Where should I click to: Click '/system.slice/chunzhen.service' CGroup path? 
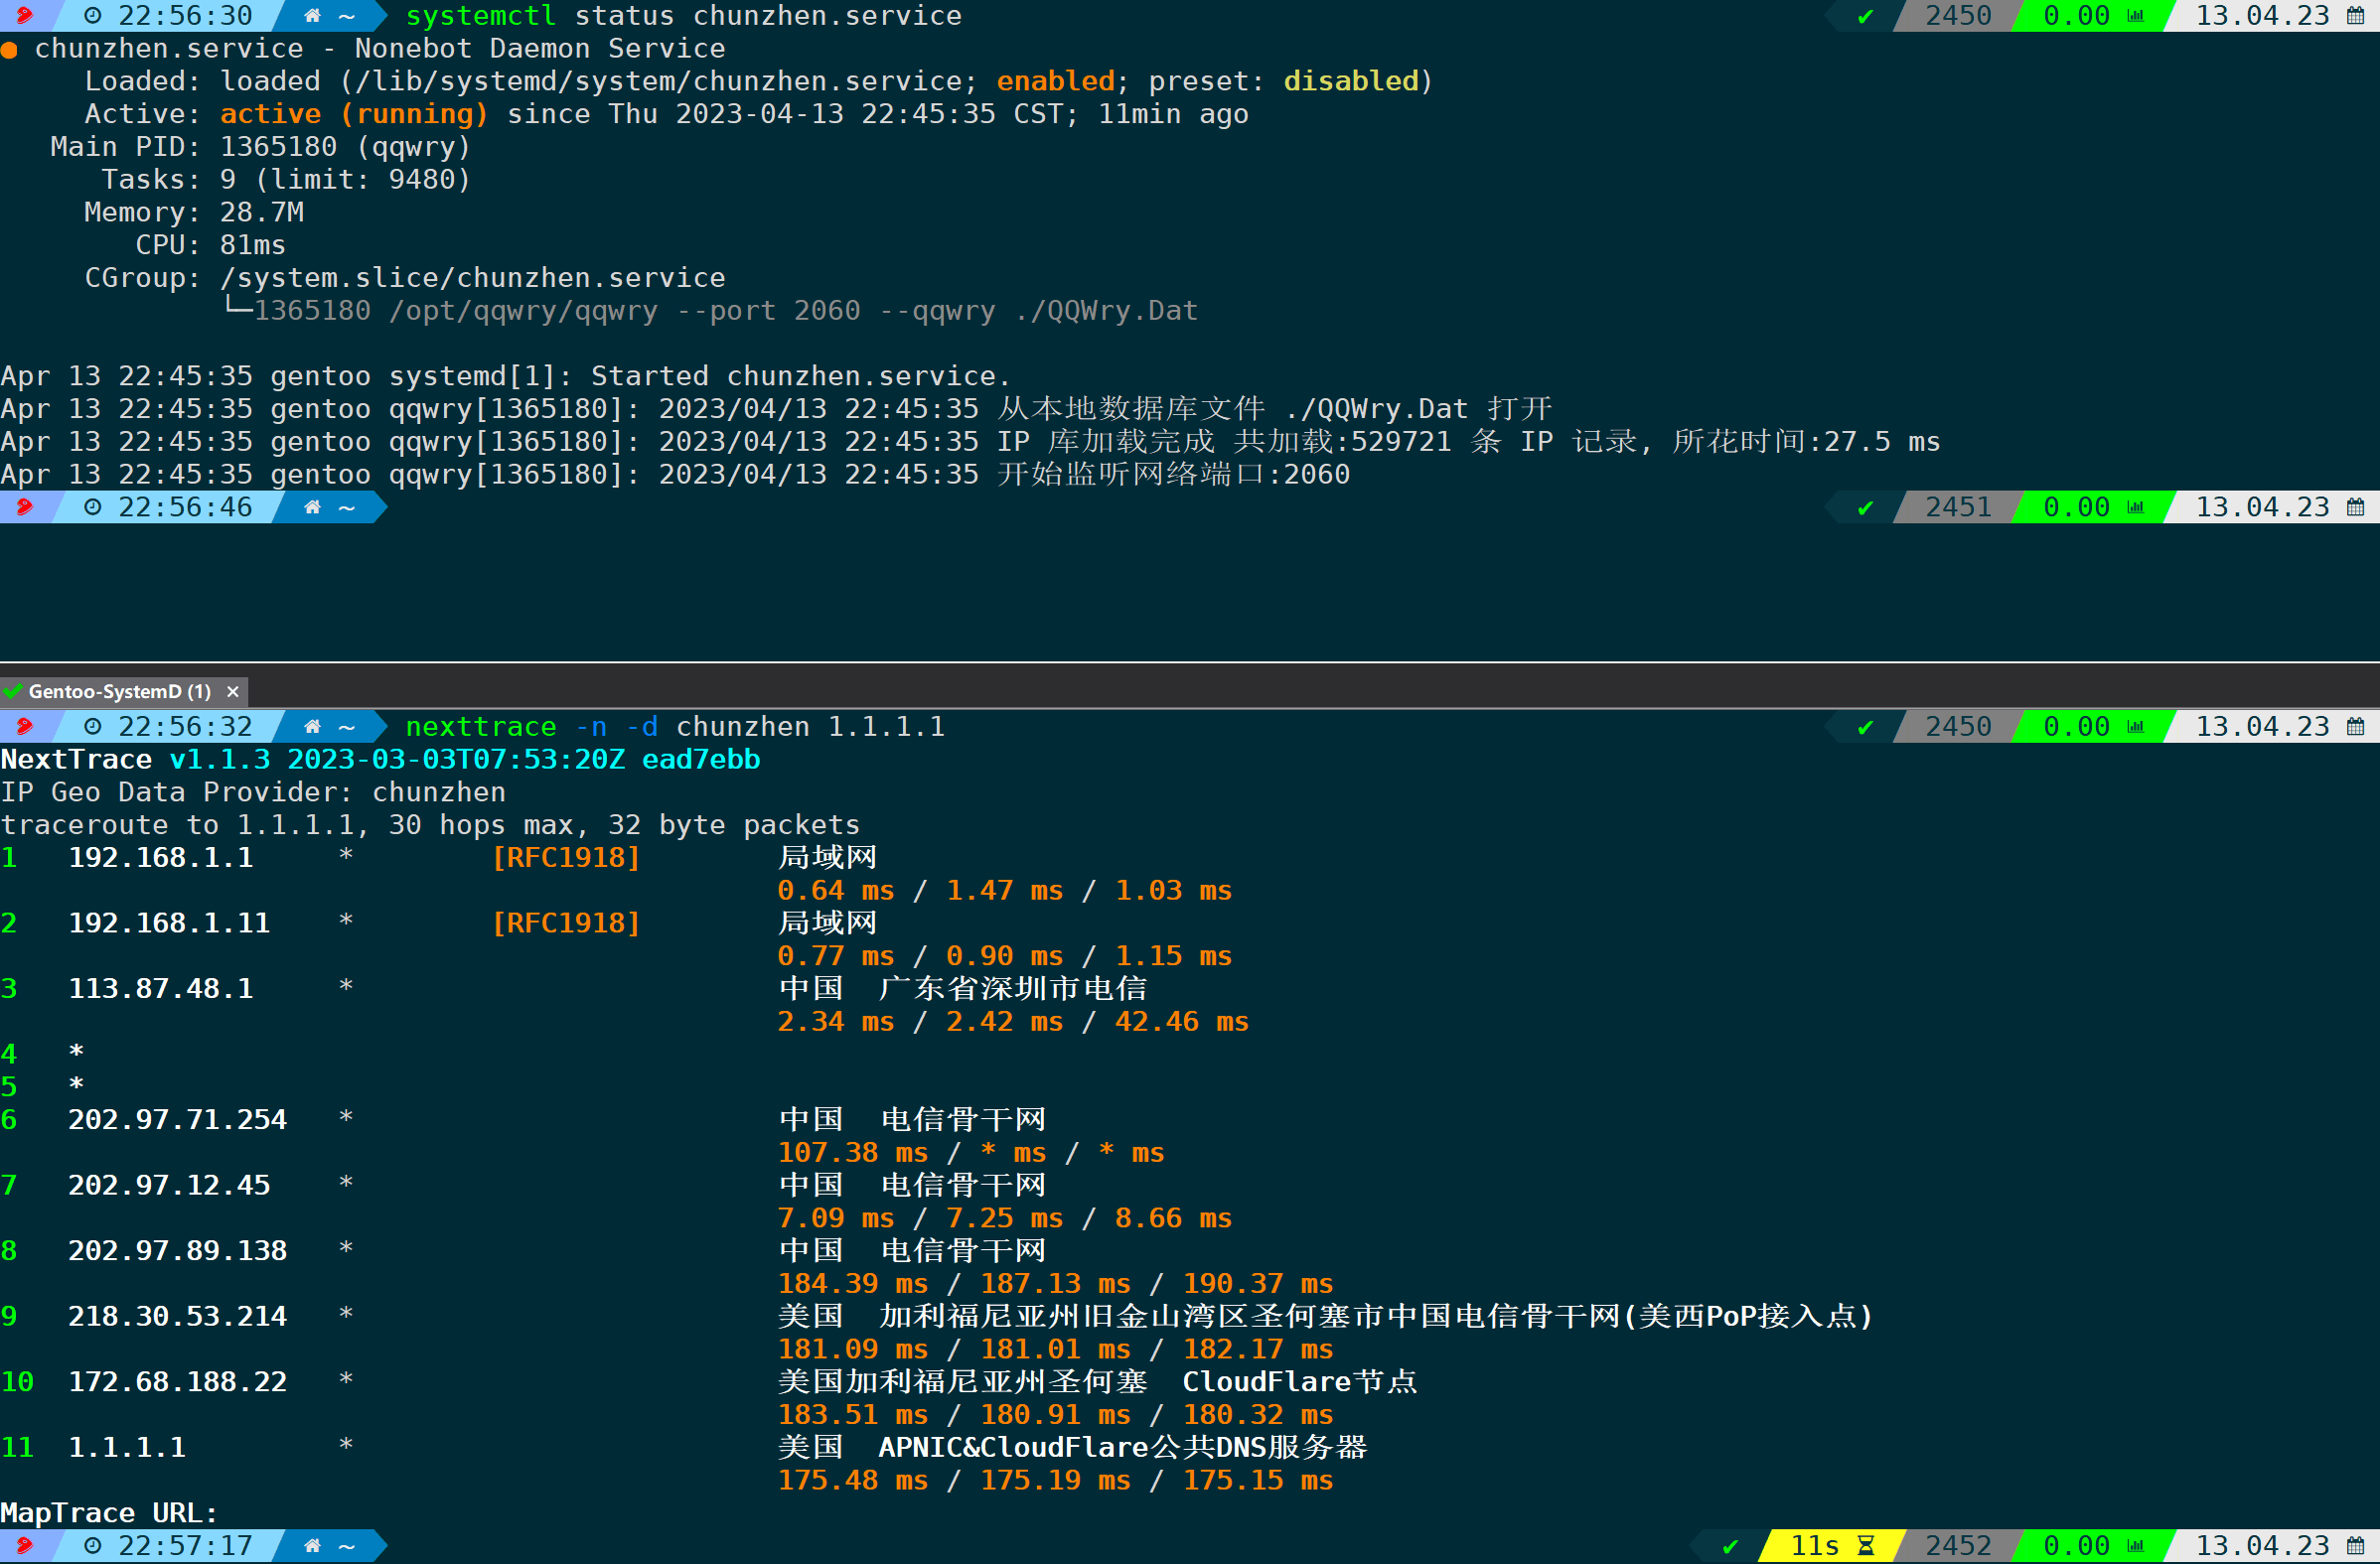473,278
